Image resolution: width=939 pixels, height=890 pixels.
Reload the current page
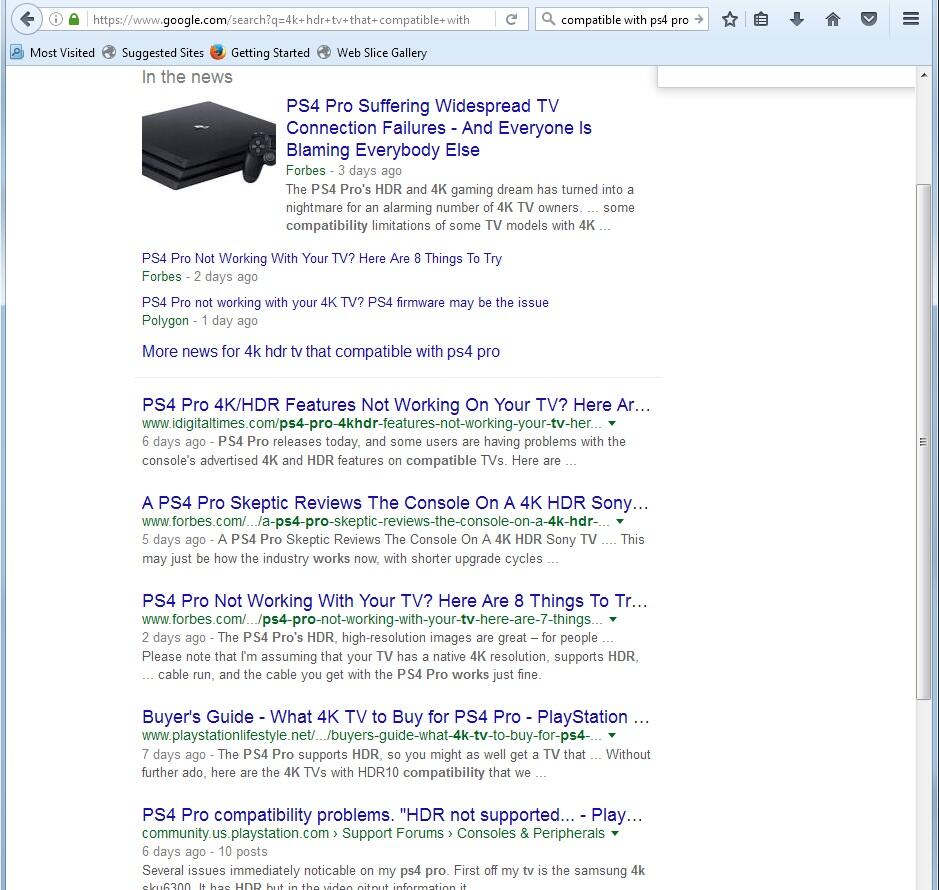tap(511, 19)
